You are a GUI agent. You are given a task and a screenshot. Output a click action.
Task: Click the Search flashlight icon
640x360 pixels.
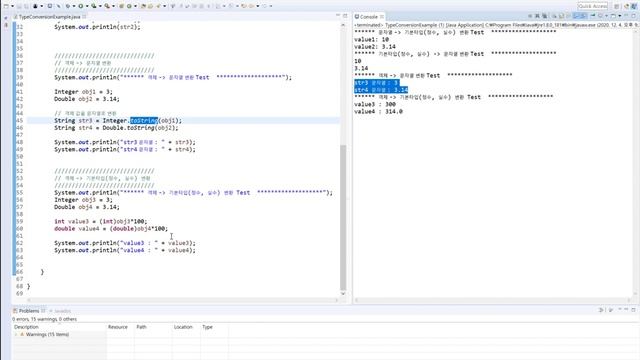pos(158,6)
